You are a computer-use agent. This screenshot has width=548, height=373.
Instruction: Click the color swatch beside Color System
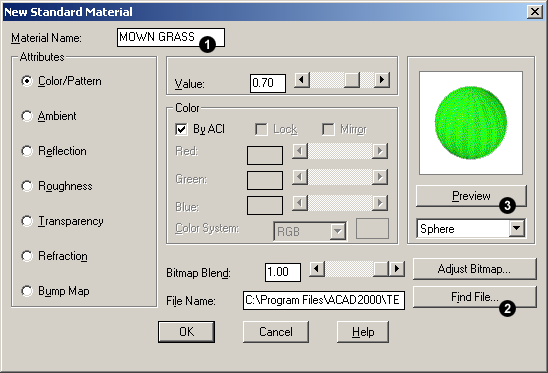(x=372, y=229)
